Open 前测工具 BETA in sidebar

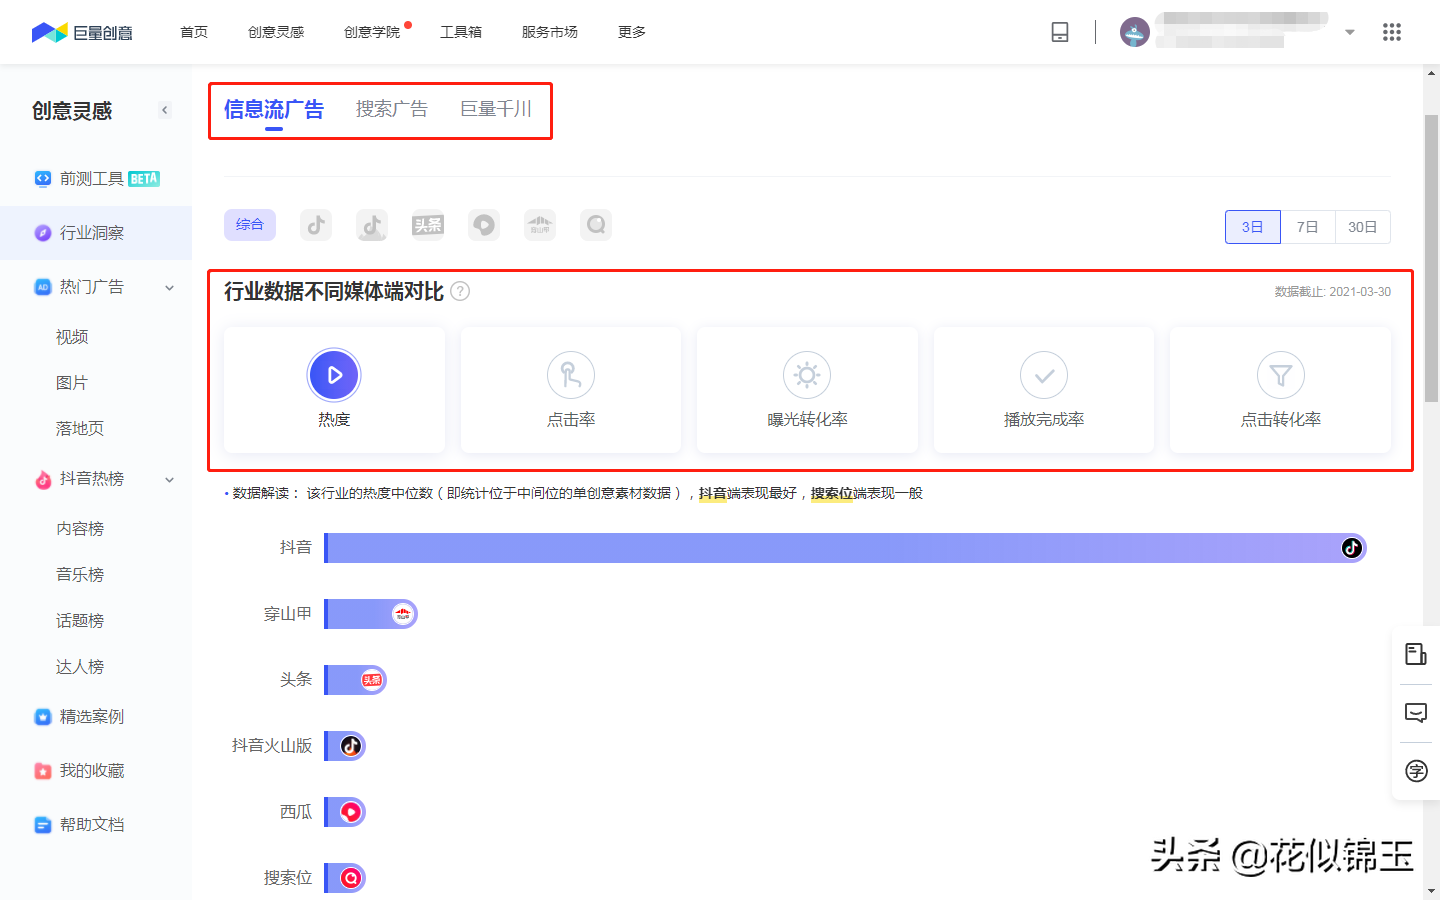point(96,179)
